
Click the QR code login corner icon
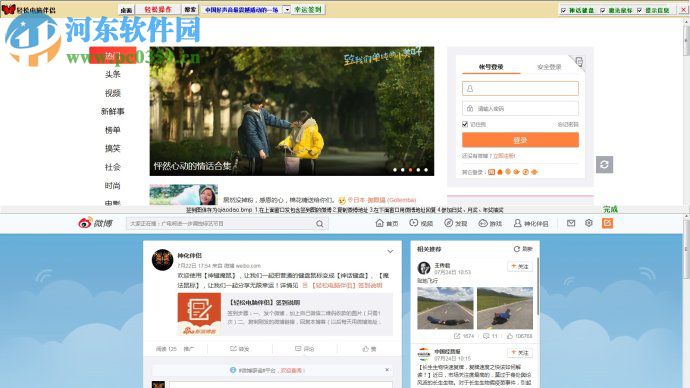(x=579, y=62)
